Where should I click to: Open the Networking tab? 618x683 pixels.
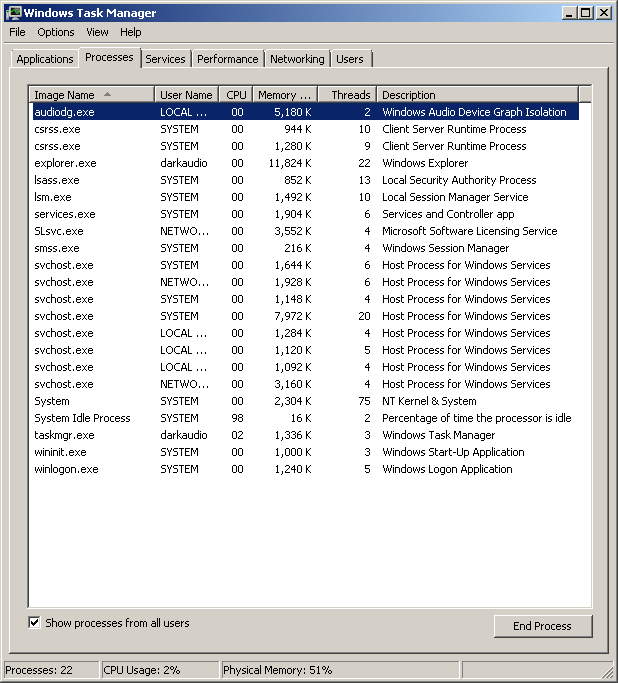297,59
